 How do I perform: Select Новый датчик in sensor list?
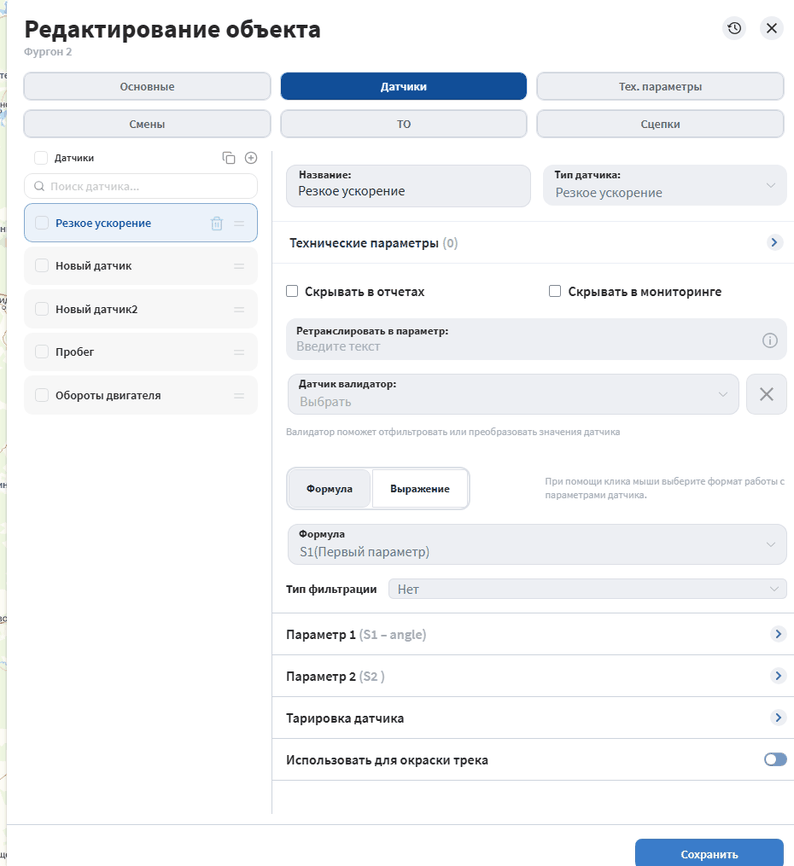pos(141,266)
